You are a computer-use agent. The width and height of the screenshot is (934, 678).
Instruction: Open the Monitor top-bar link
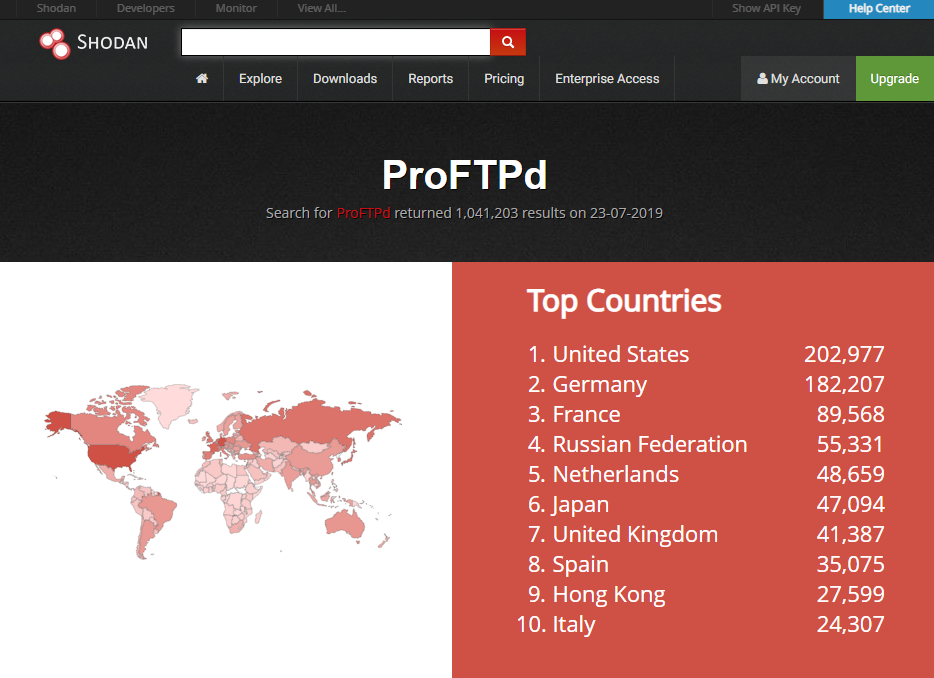(x=236, y=8)
